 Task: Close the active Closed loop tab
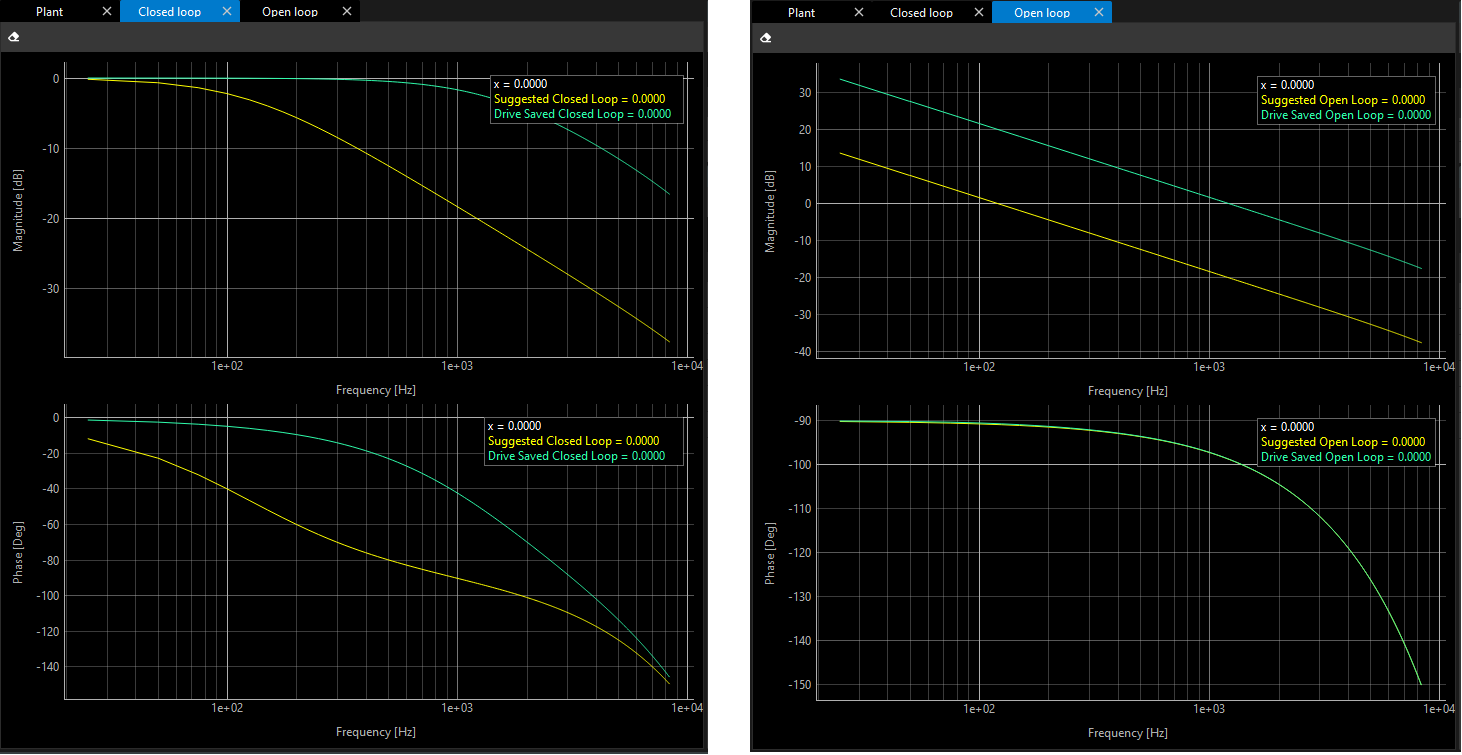(x=228, y=12)
